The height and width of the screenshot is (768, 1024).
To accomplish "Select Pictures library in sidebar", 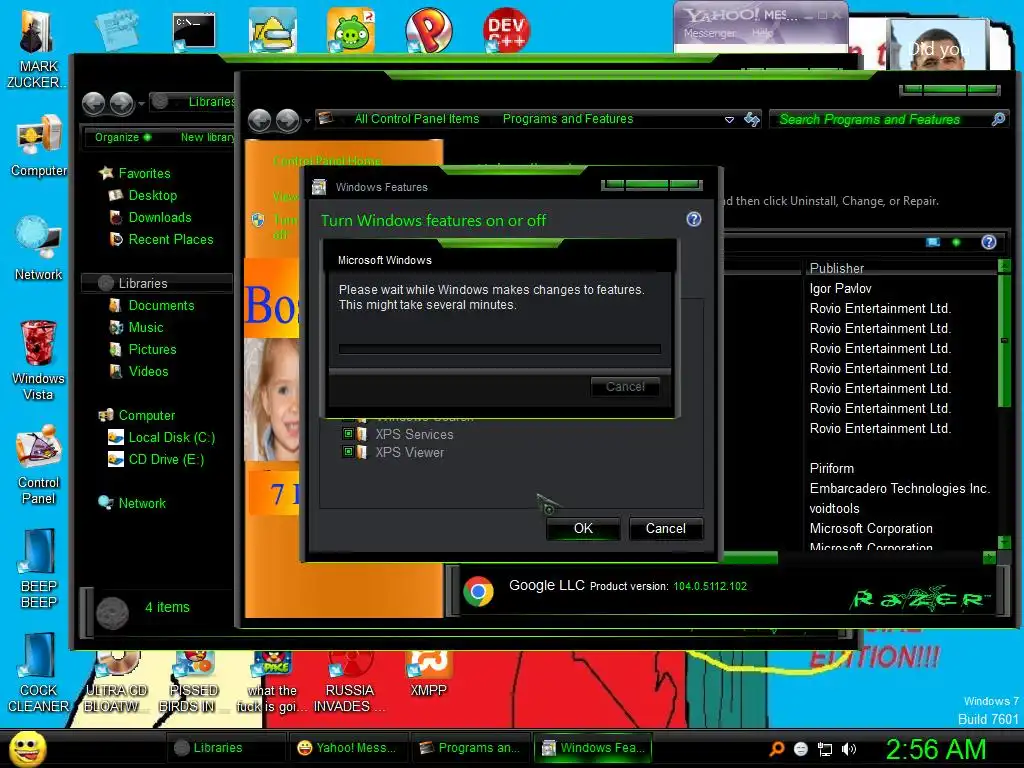I will (x=152, y=349).
